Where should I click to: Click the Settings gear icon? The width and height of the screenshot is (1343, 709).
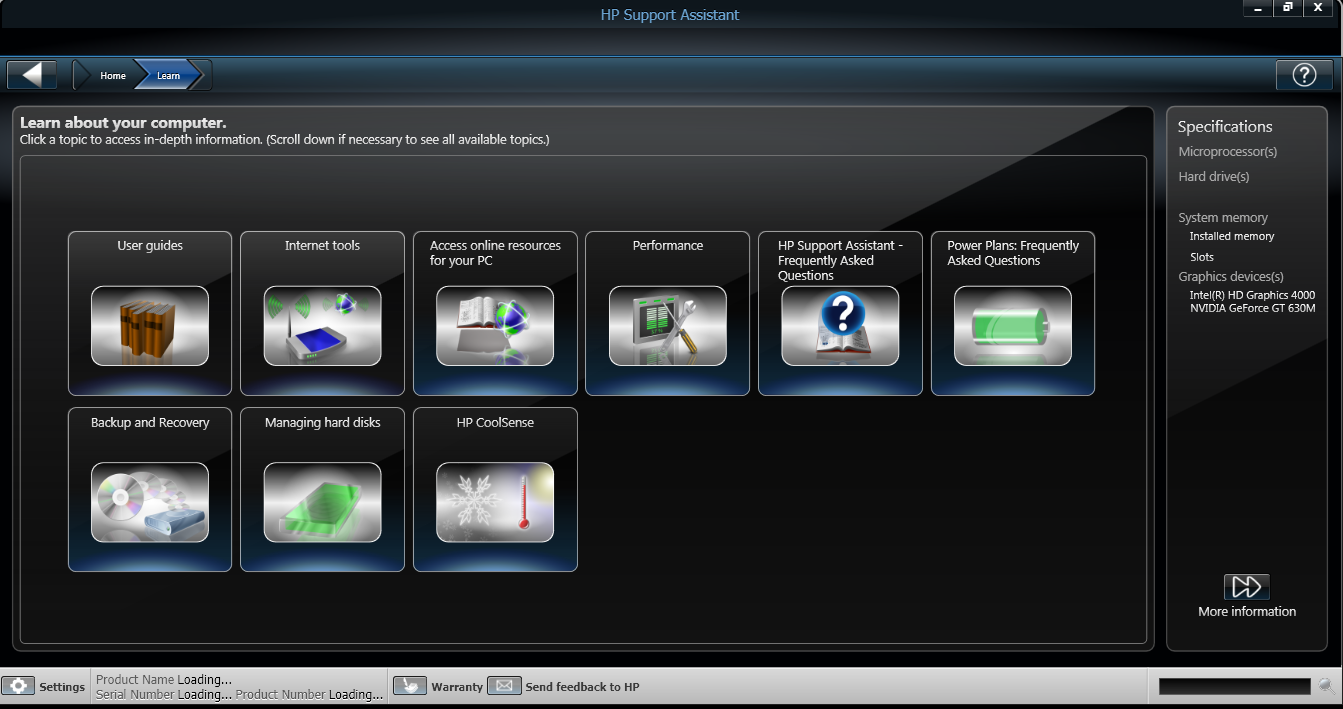[x=20, y=686]
